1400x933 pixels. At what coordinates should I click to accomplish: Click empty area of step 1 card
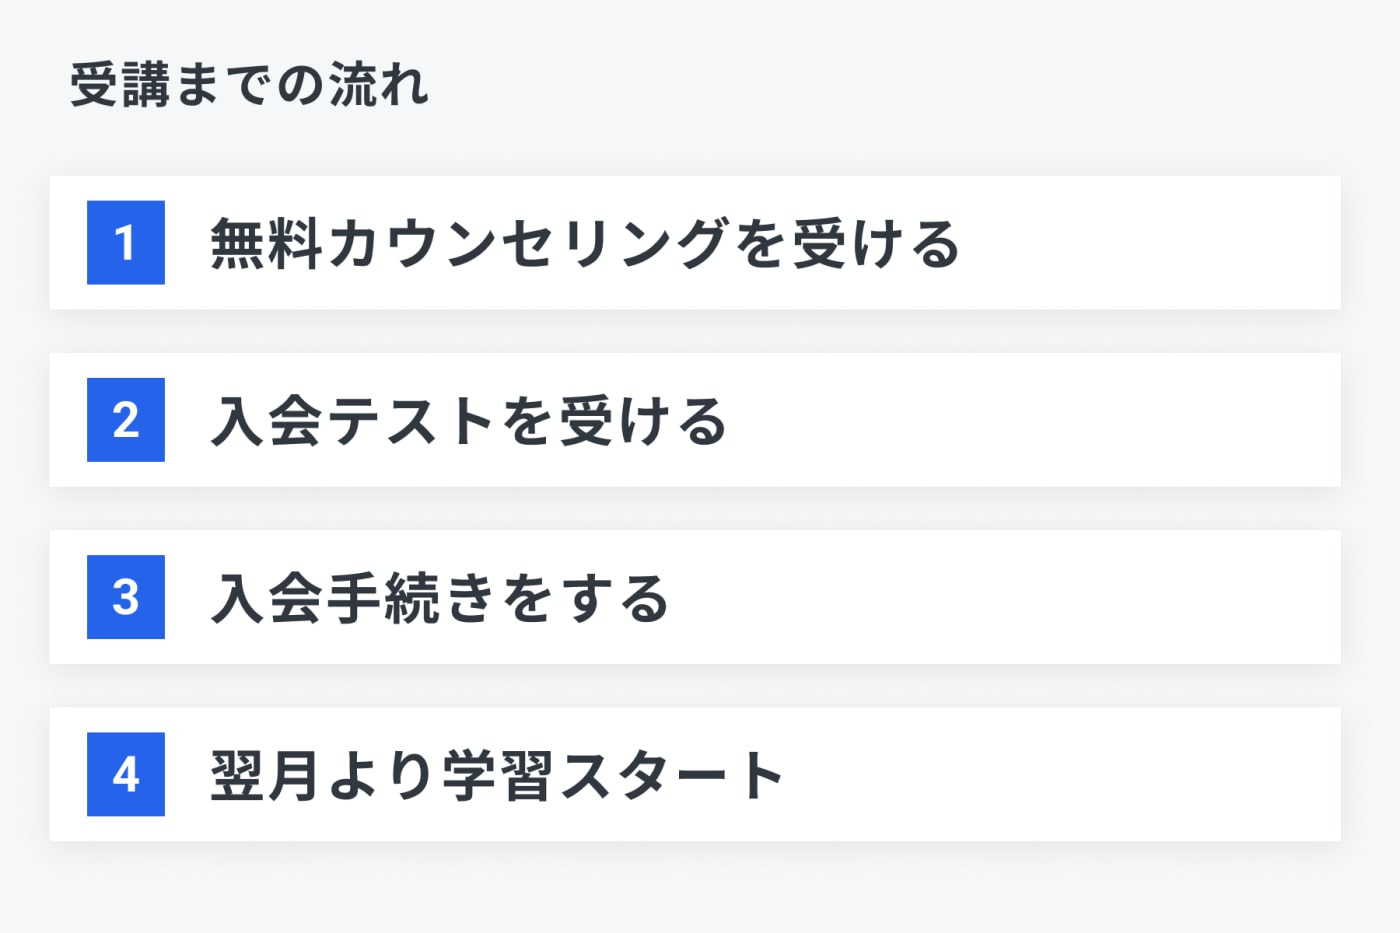tap(1150, 243)
